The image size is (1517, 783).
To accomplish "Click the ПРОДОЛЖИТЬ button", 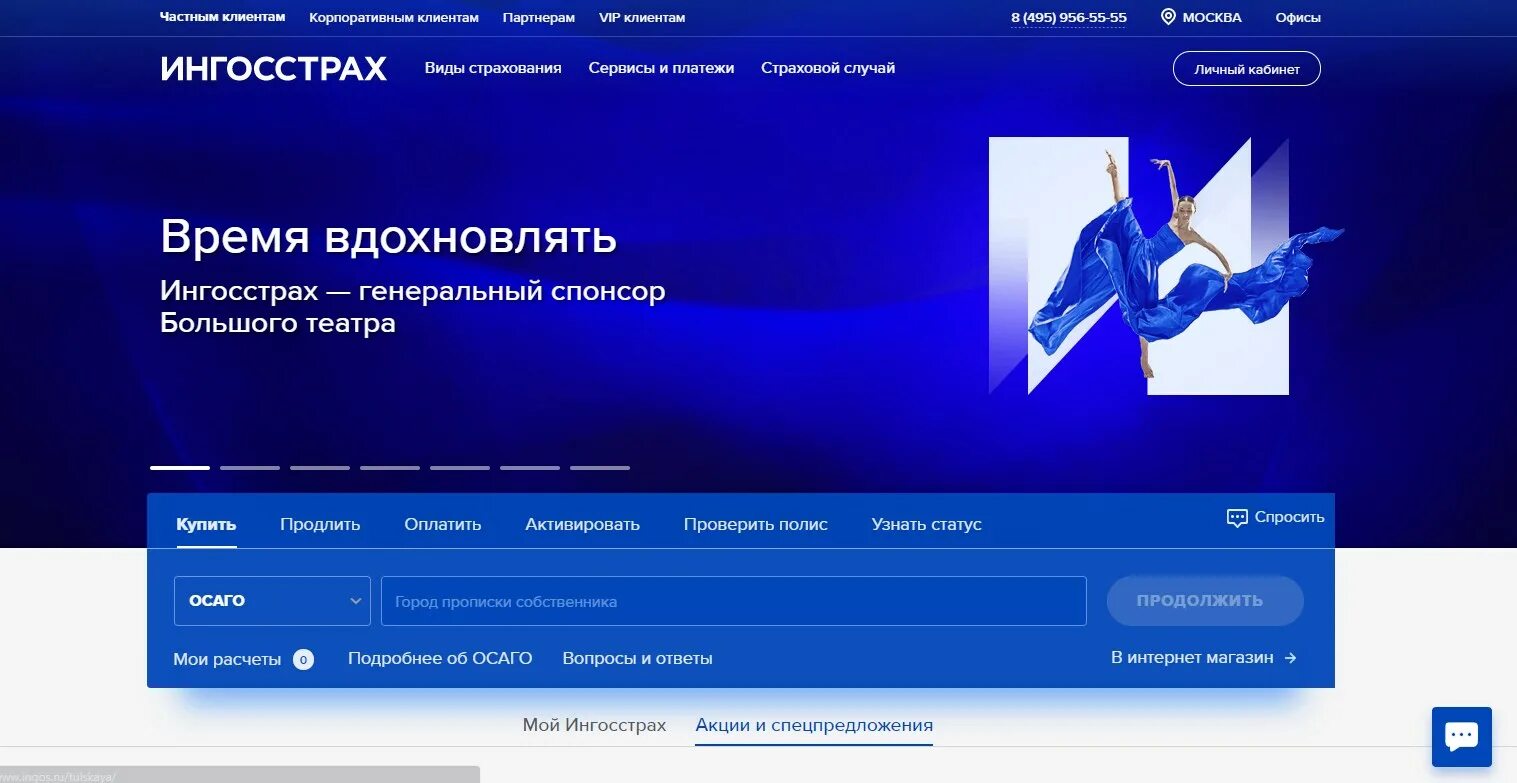I will (1205, 601).
